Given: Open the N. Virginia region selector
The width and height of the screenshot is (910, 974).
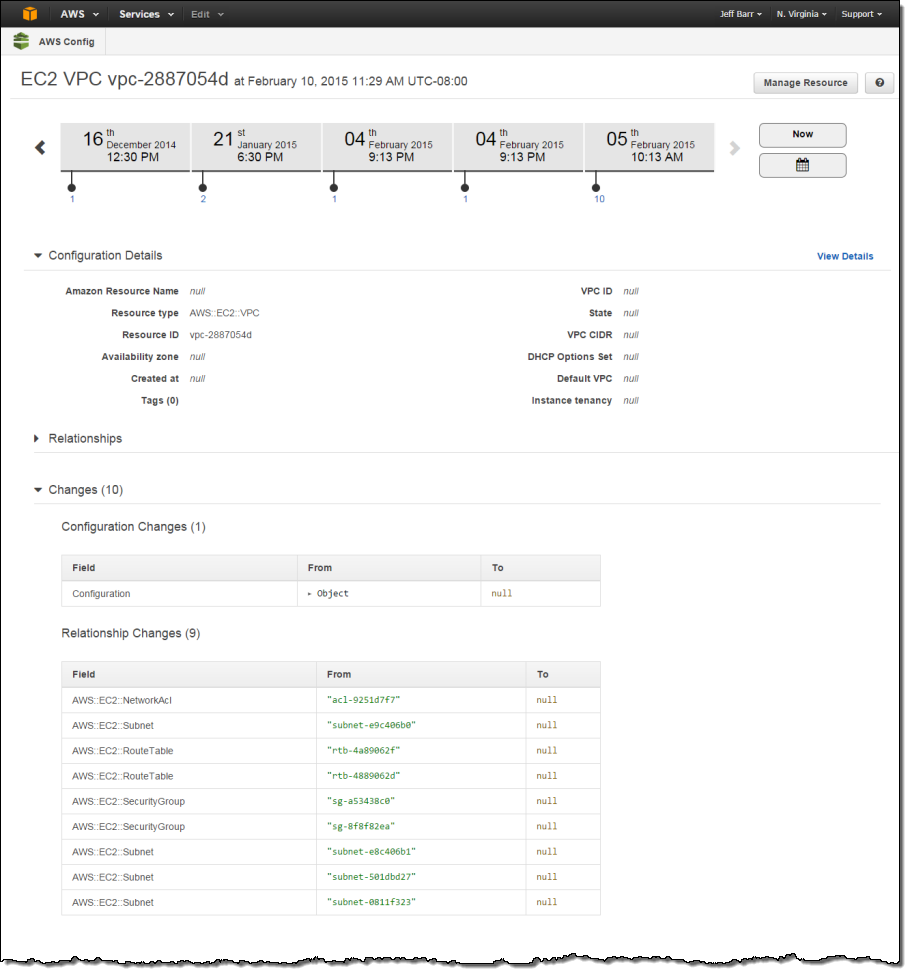Looking at the screenshot, I should (x=801, y=14).
